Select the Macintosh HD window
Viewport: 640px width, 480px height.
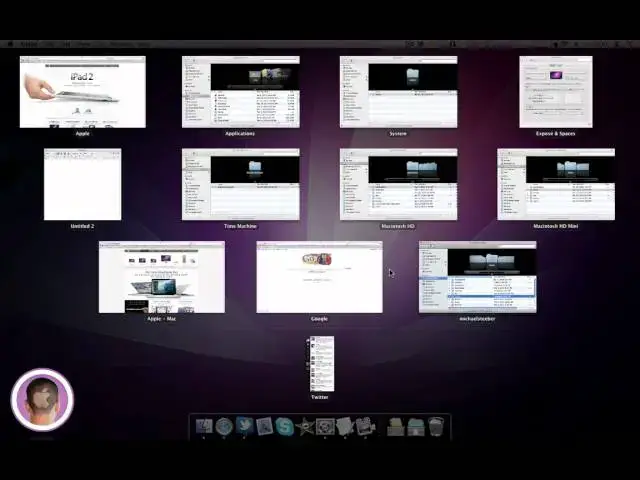pos(398,184)
